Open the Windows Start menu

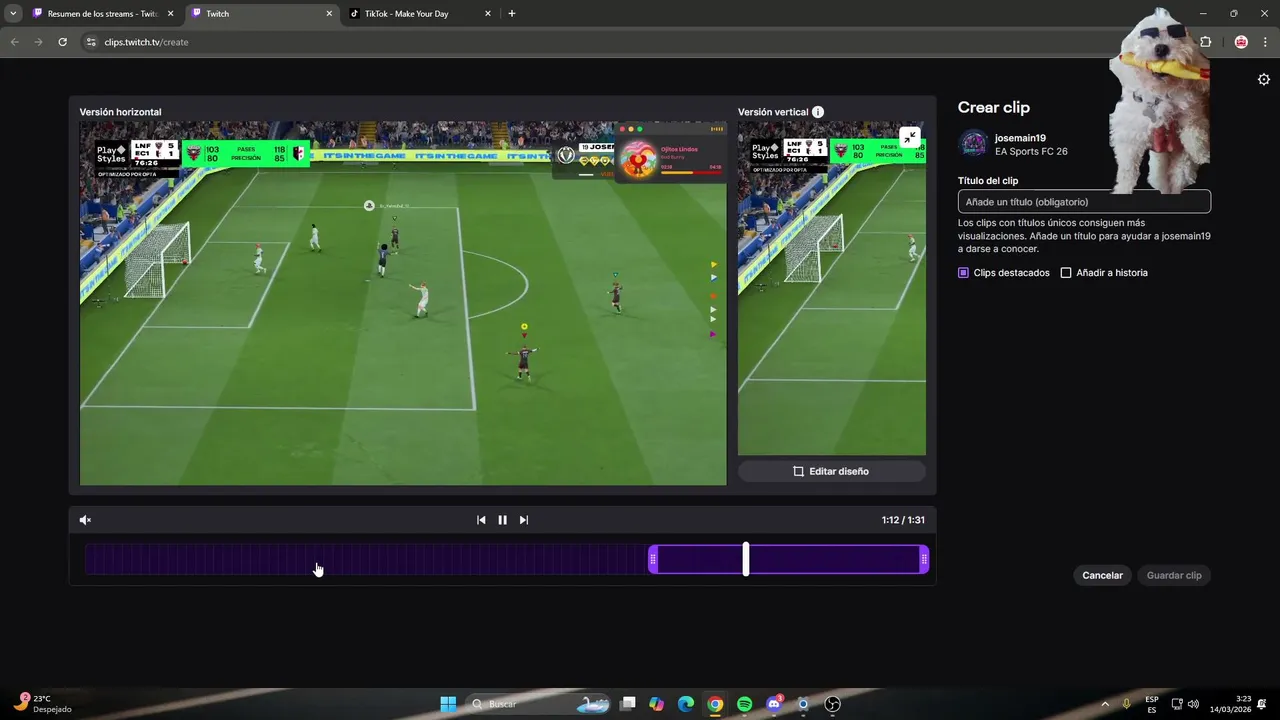pos(448,704)
